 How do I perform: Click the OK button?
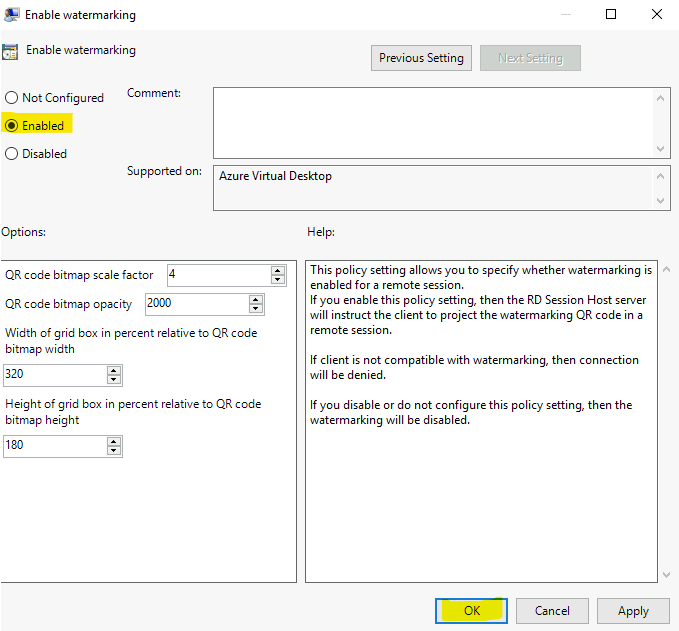472,610
